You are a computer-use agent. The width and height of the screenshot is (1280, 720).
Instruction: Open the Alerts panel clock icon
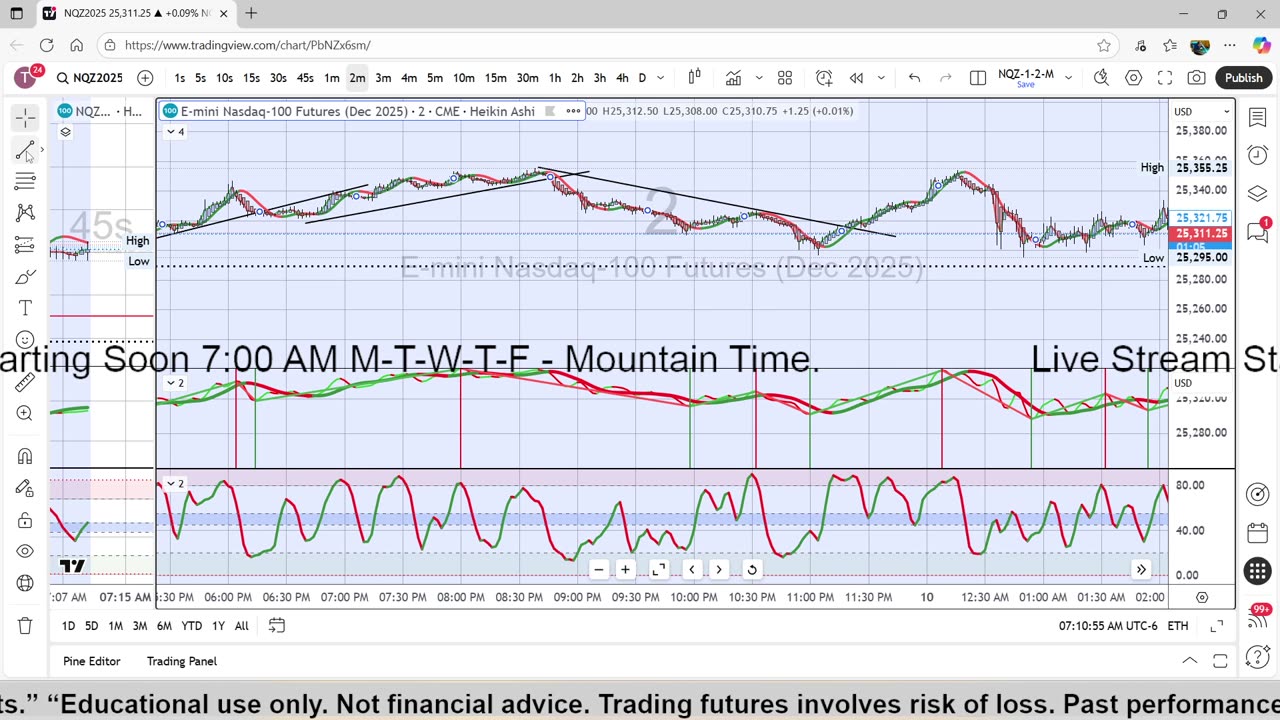tap(1258, 155)
